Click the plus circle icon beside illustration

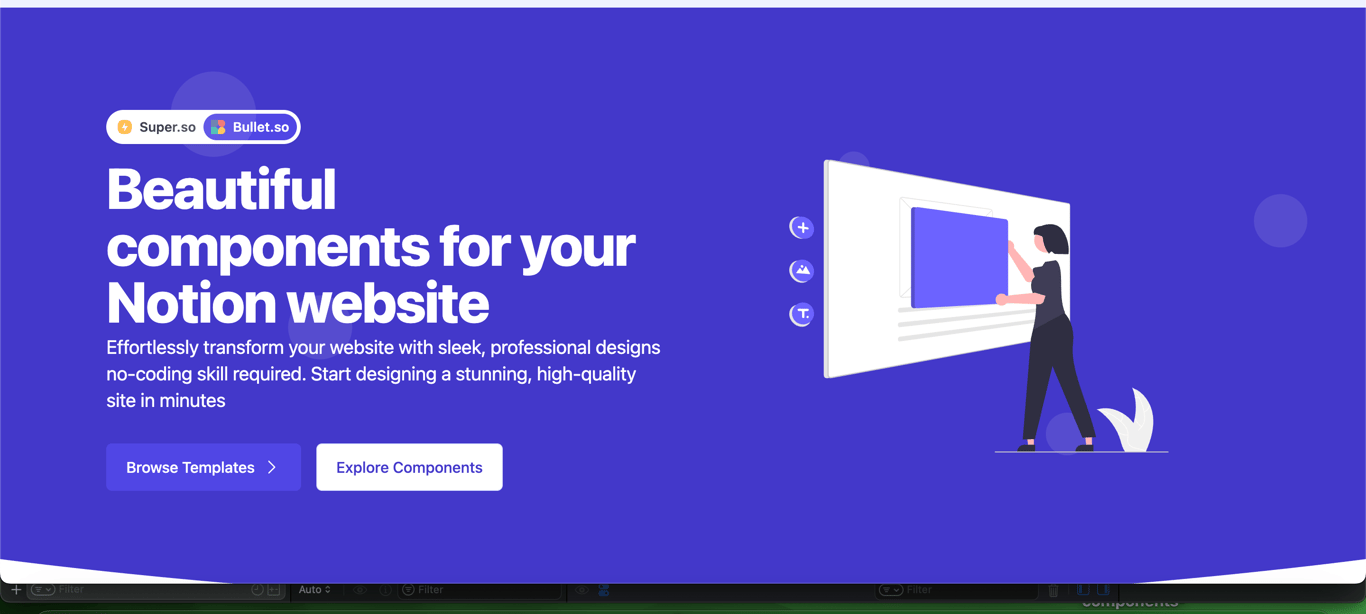[x=802, y=228]
